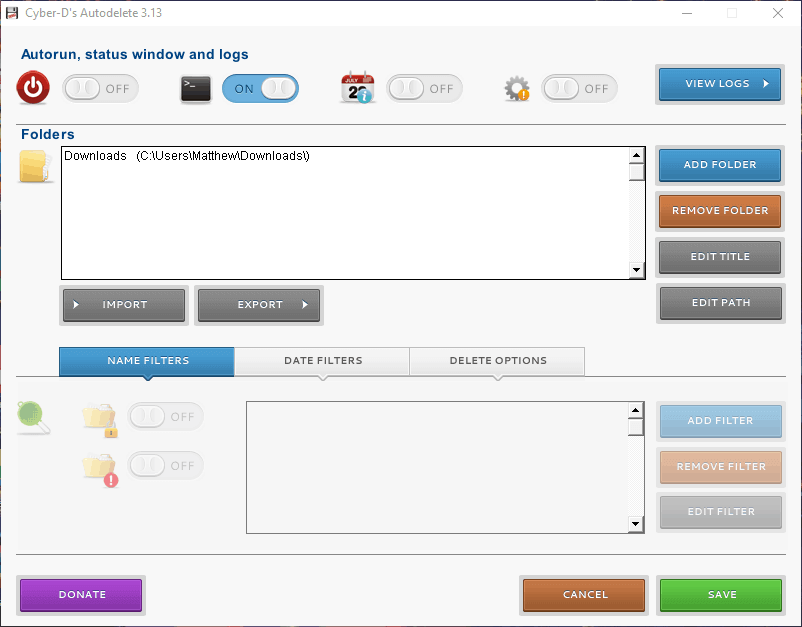Viewport: 802px width, 627px height.
Task: Click the black console status window icon
Action: (196, 88)
